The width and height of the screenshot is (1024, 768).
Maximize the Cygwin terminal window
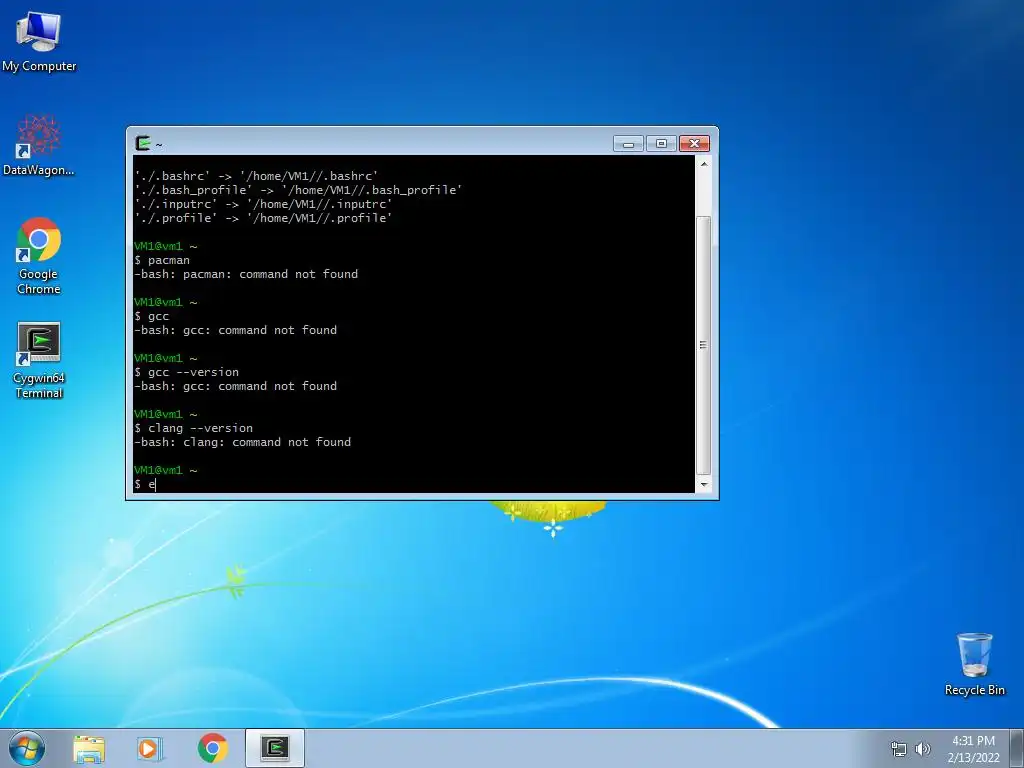(x=661, y=144)
